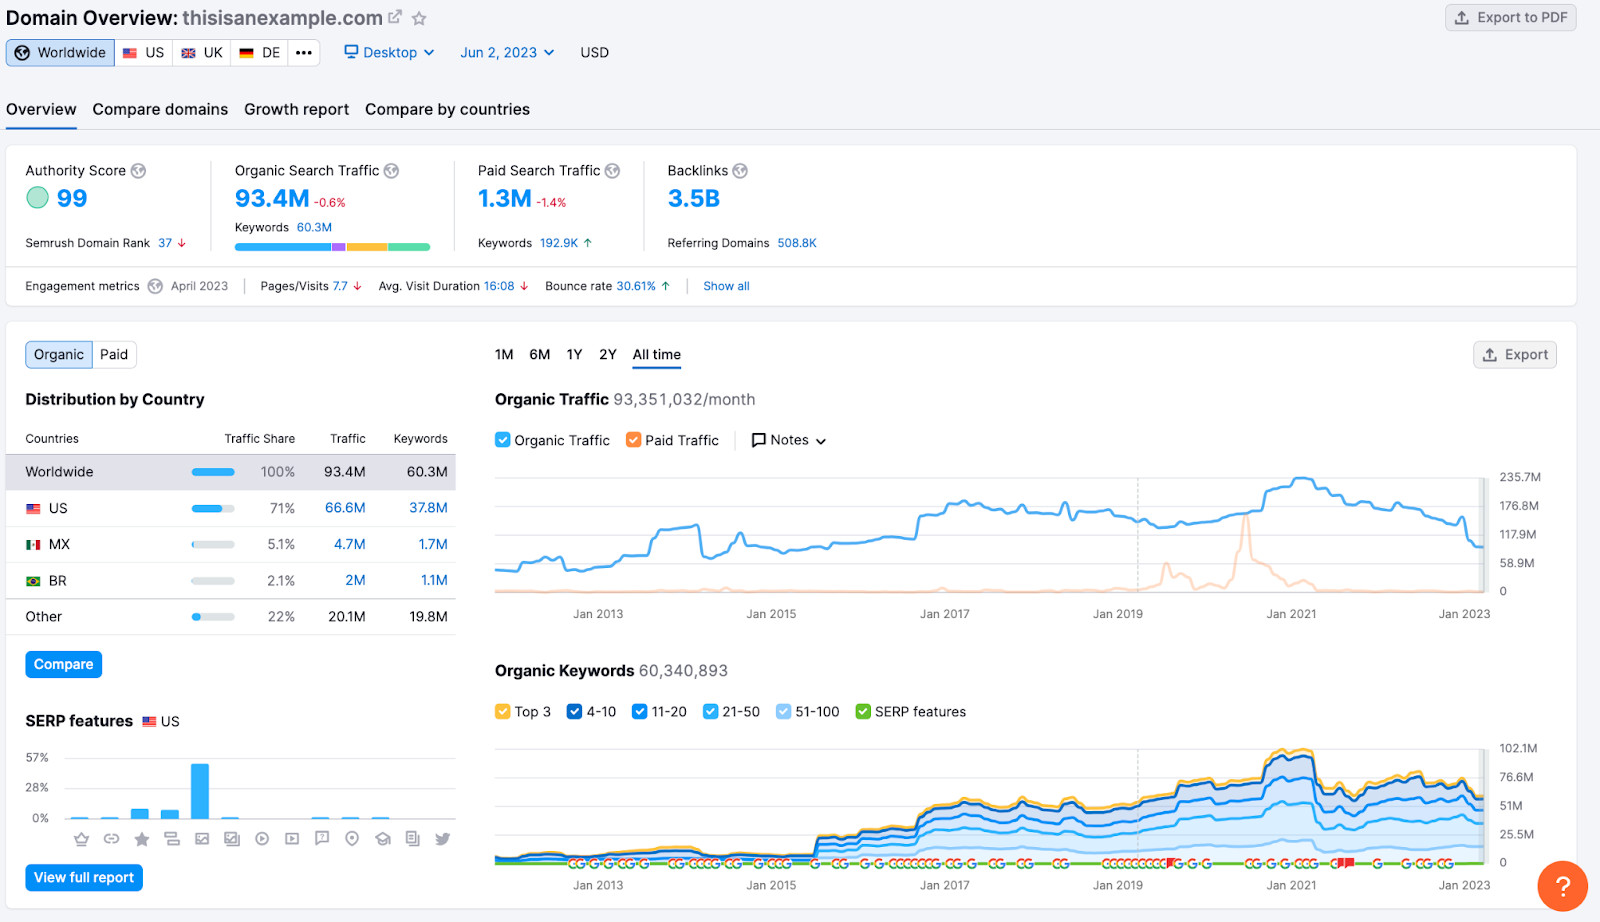
Task: Switch to the Paid distribution toggle
Action: coord(114,355)
